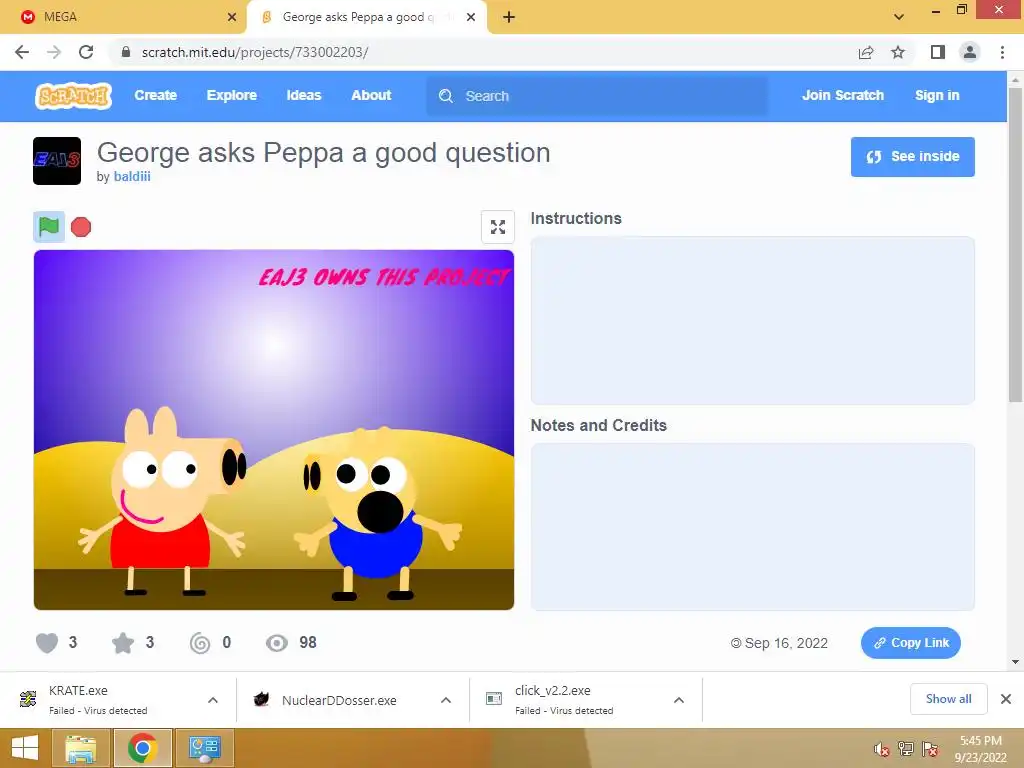This screenshot has height=768, width=1024.
Task: Click the Copy Link button
Action: click(910, 643)
